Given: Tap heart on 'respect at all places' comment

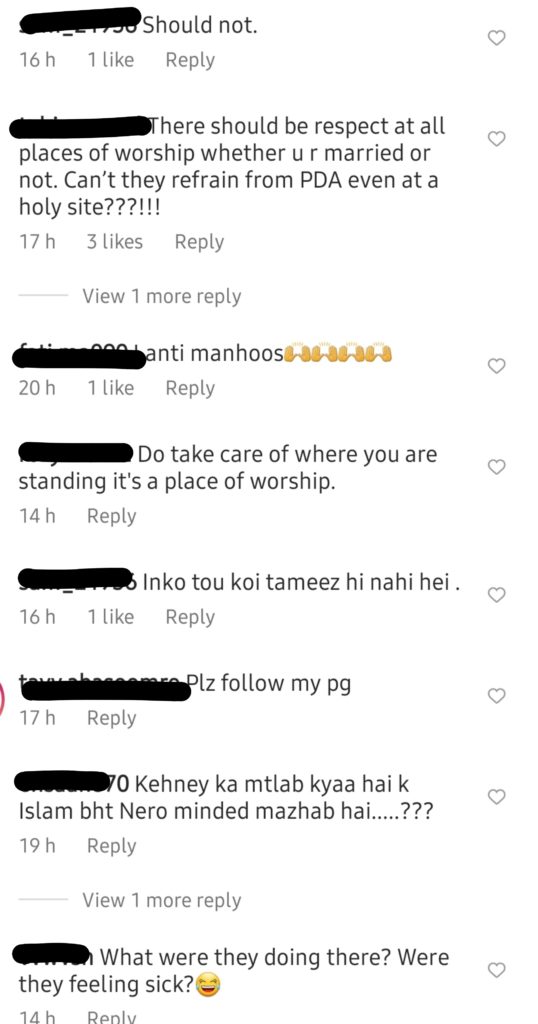Looking at the screenshot, I should click(497, 138).
